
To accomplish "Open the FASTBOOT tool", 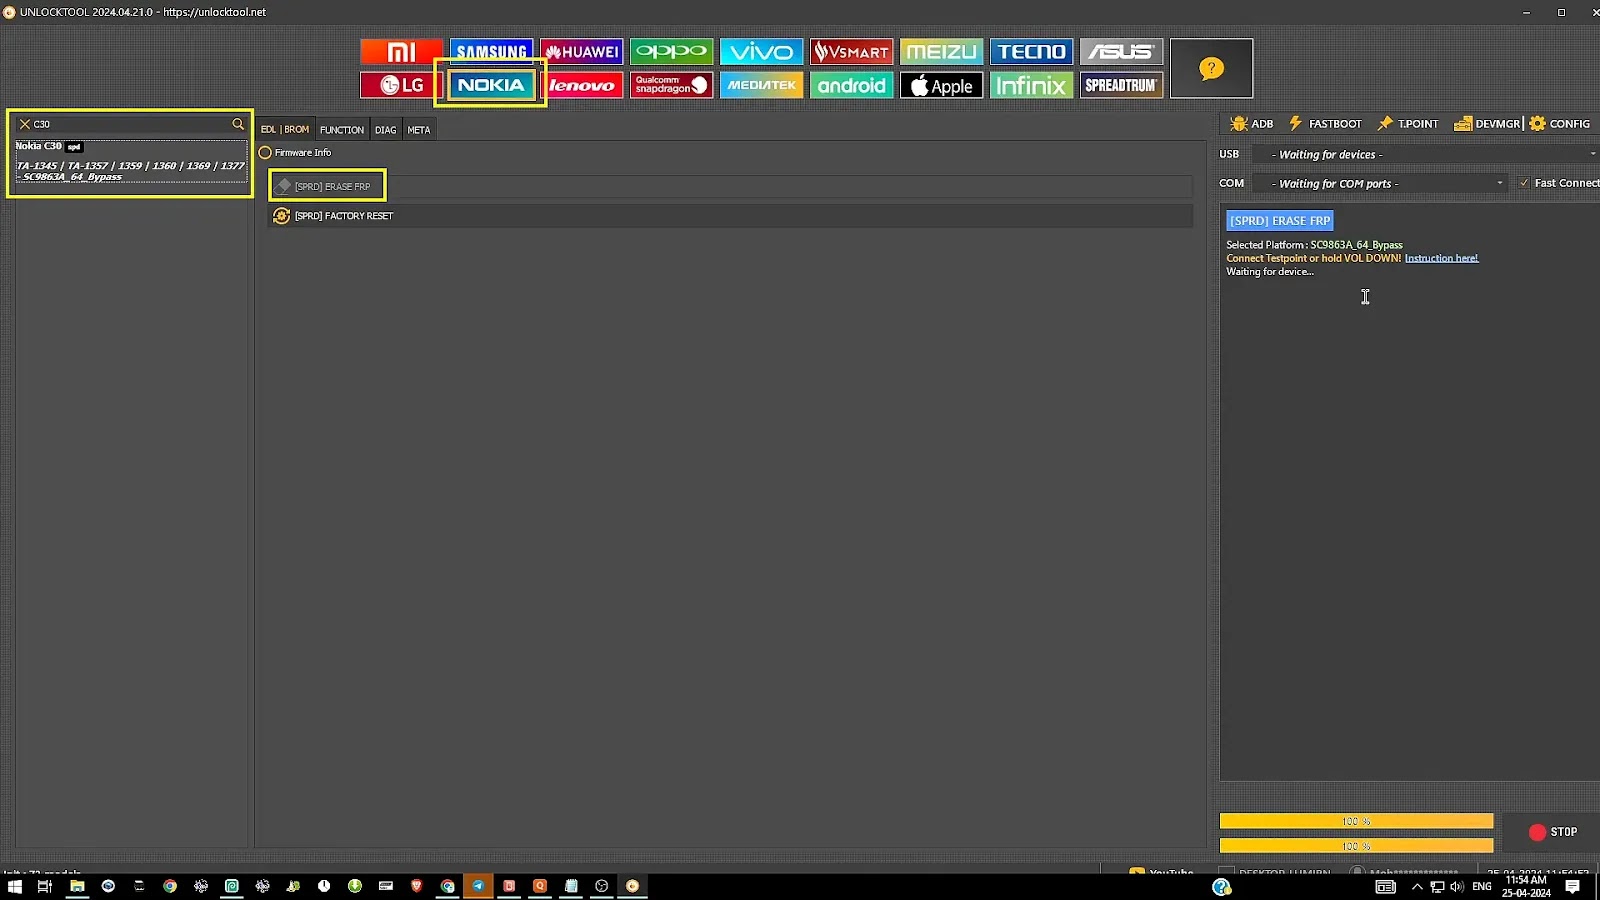I will point(1325,124).
